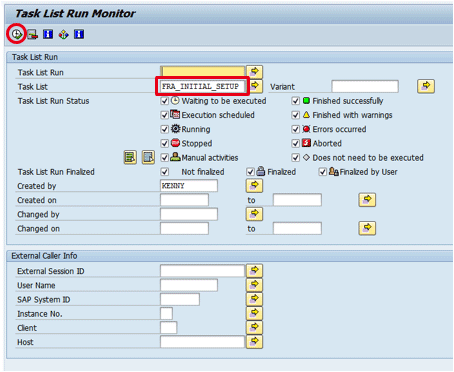
Task: Uncheck Execution scheduled status
Action: pos(165,115)
